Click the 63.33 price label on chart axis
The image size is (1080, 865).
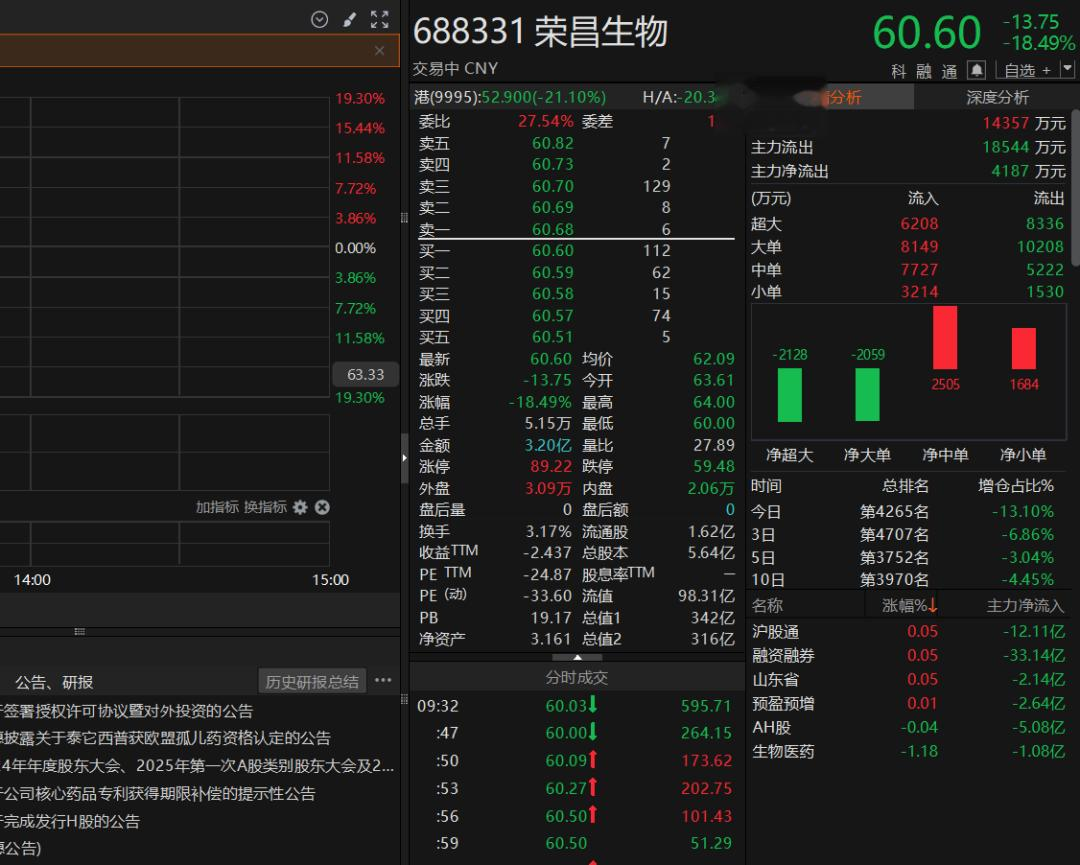tap(365, 375)
